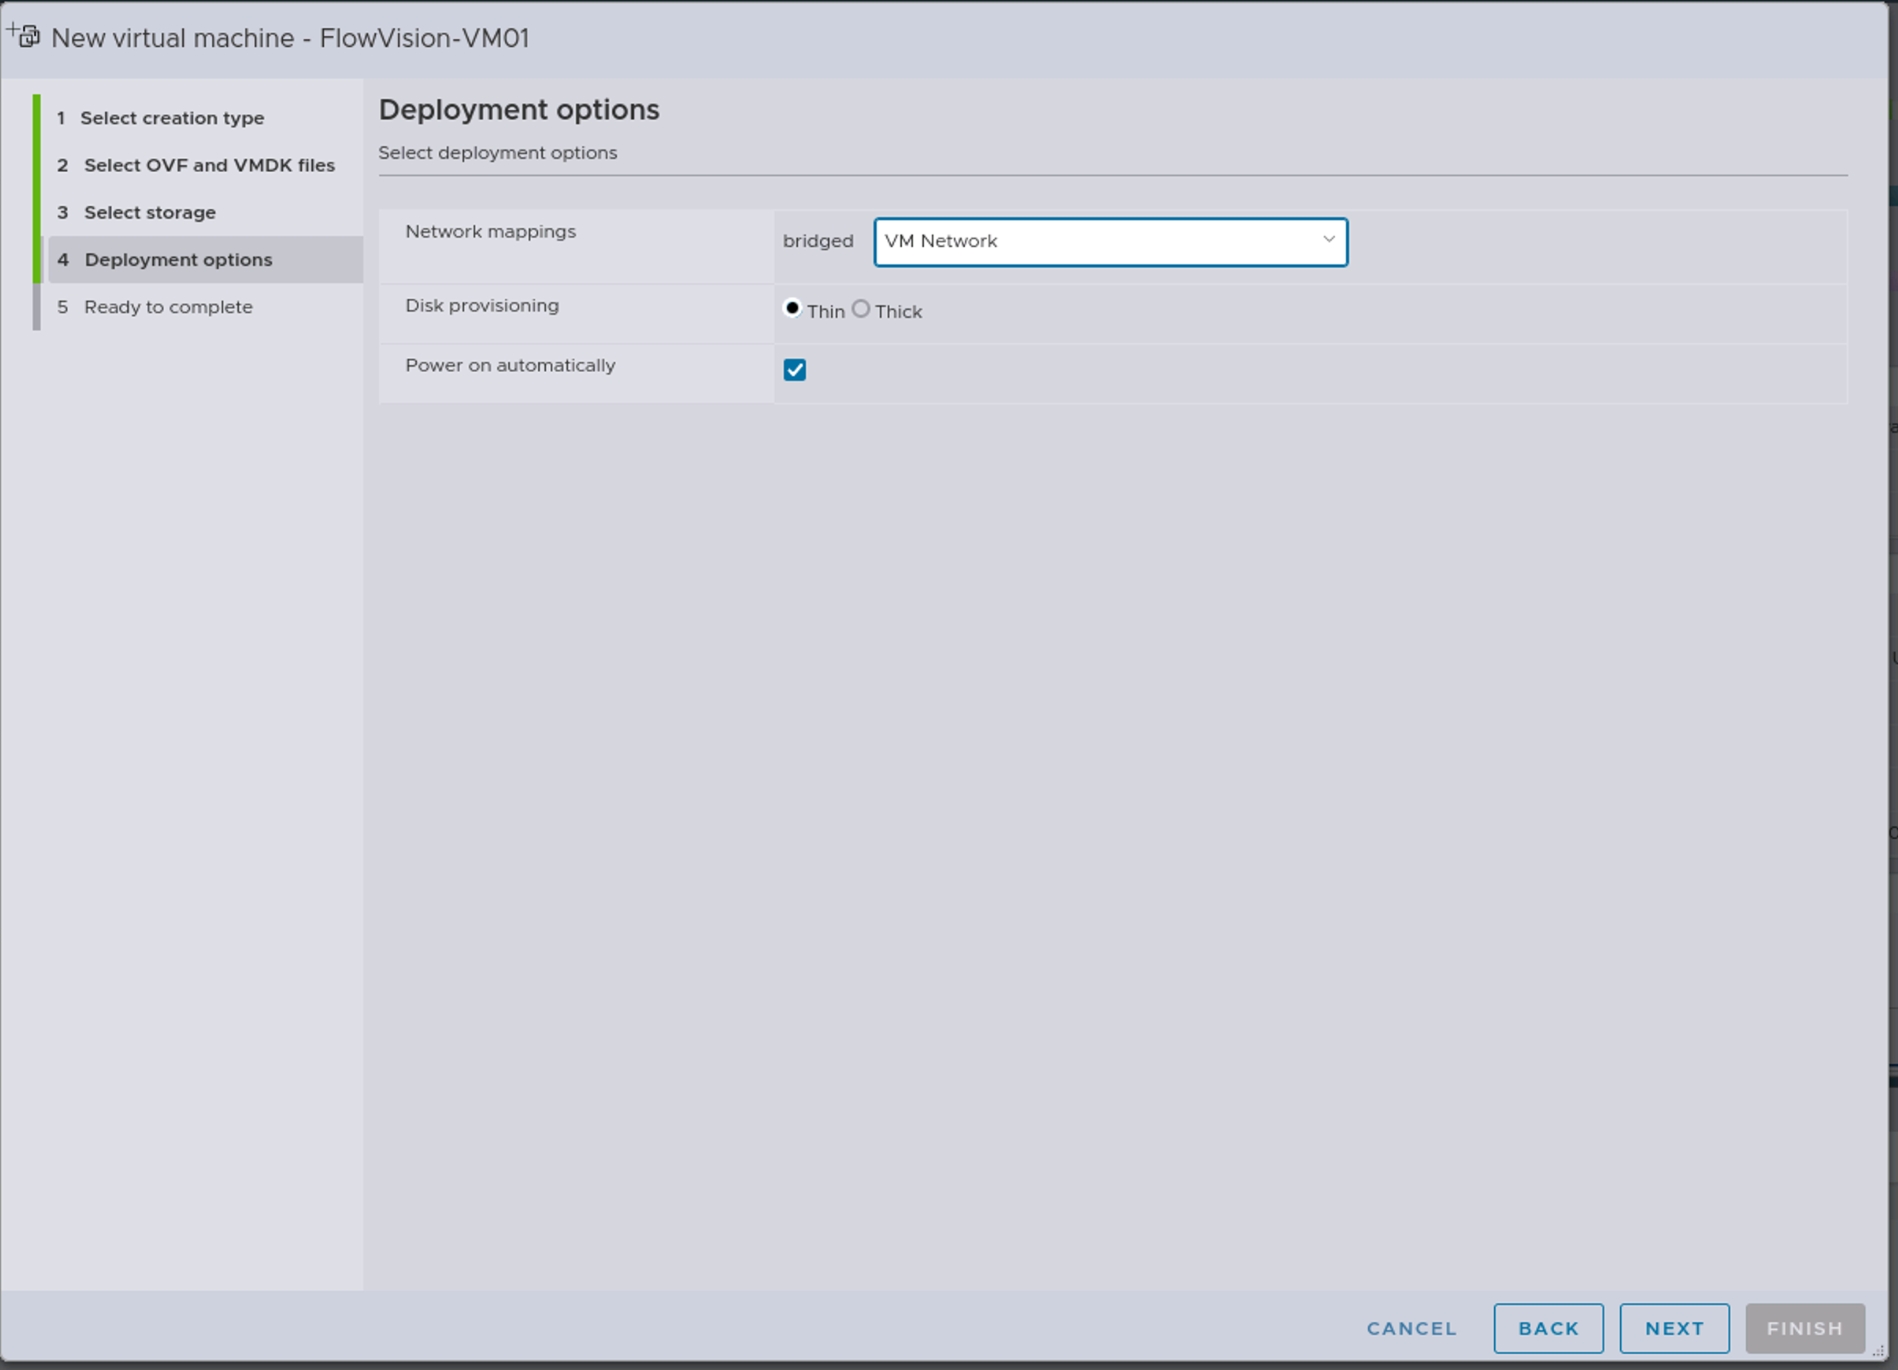
Task: Click the "bridged" network label
Action: click(x=818, y=241)
